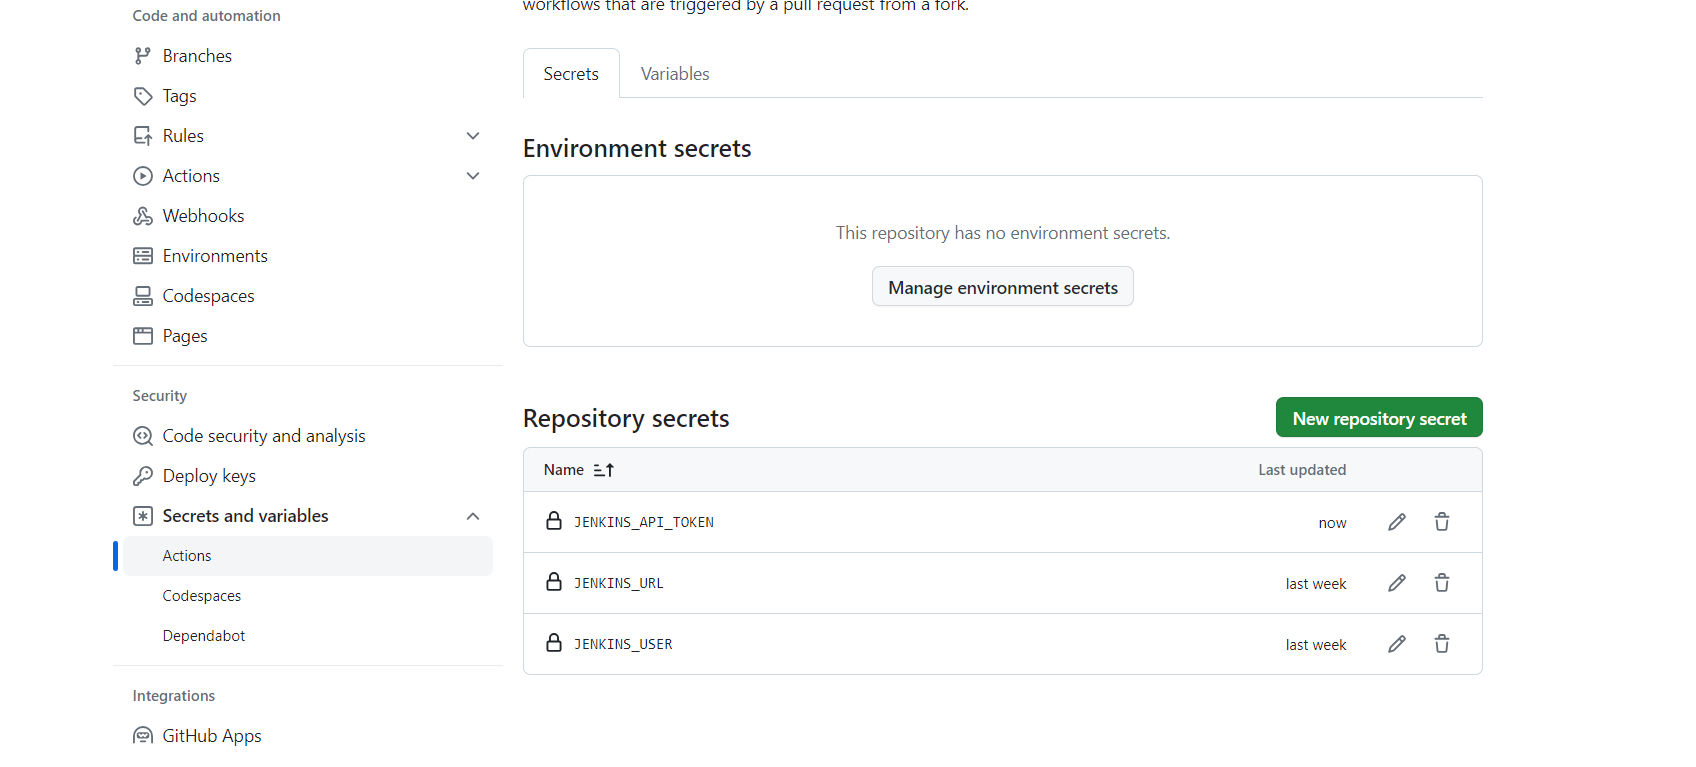The width and height of the screenshot is (1696, 767).
Task: Select the JENKINS_URL secret name
Action: tap(618, 583)
